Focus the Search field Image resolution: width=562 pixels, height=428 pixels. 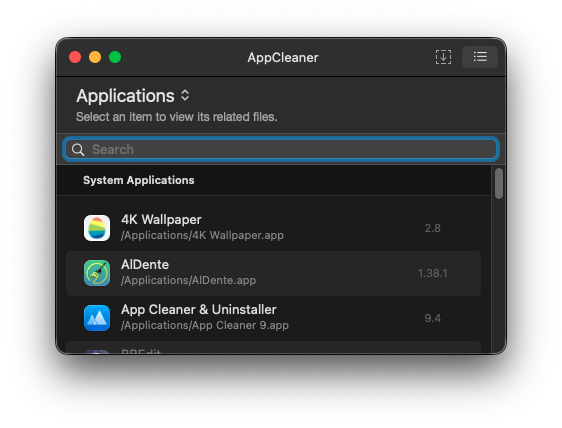point(281,149)
